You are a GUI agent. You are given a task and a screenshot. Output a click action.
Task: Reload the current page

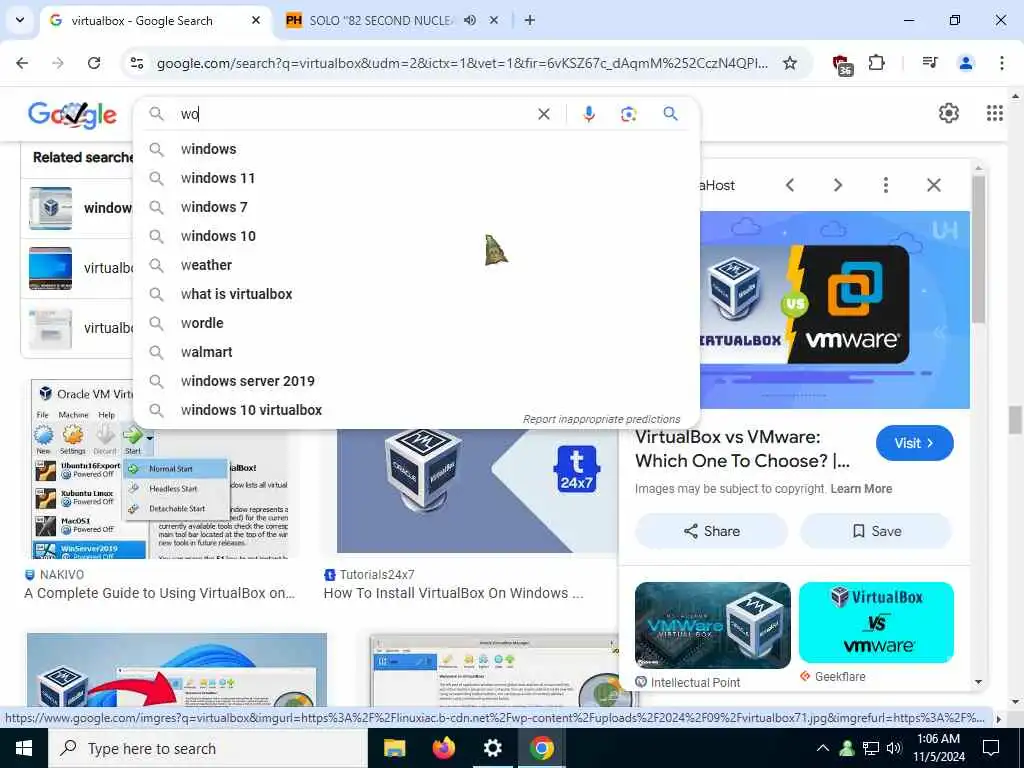click(x=94, y=63)
